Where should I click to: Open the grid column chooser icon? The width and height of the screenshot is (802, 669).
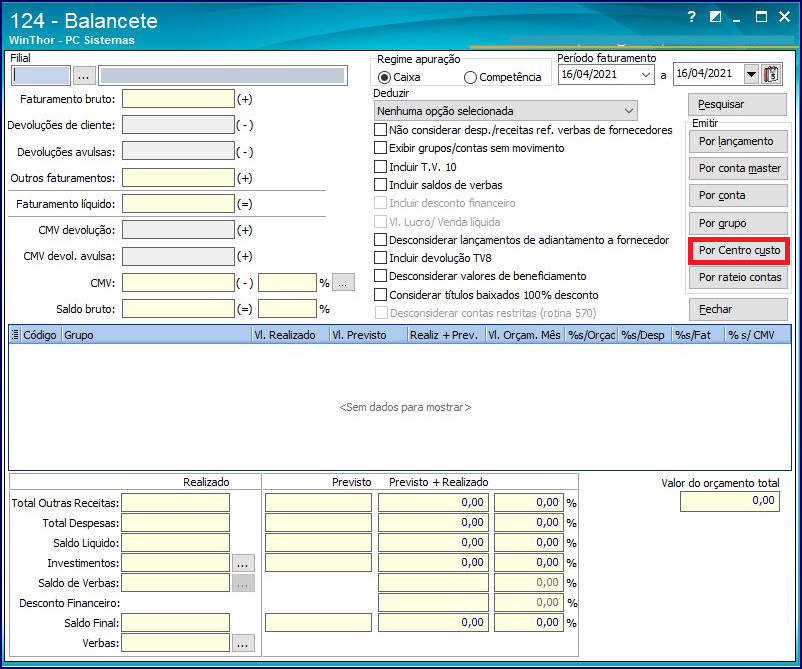coord(15,335)
